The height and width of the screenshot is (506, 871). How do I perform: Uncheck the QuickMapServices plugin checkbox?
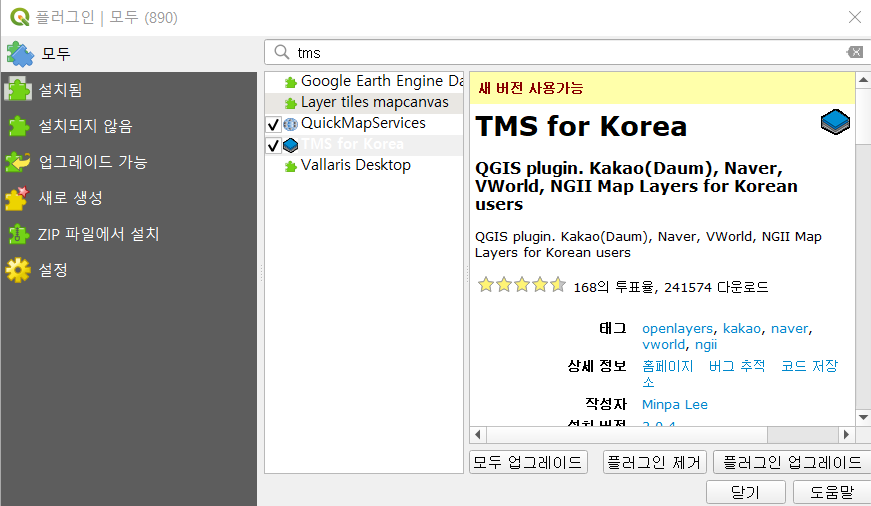point(273,124)
